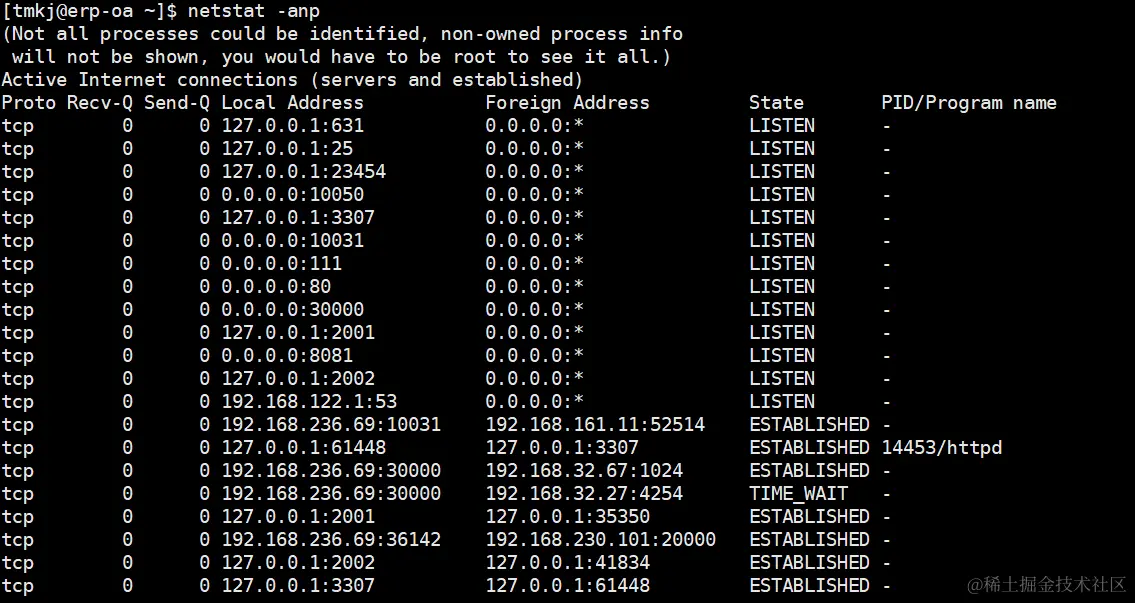
Task: Click the LISTEN state for 127.0.0.1:631
Action: (782, 126)
